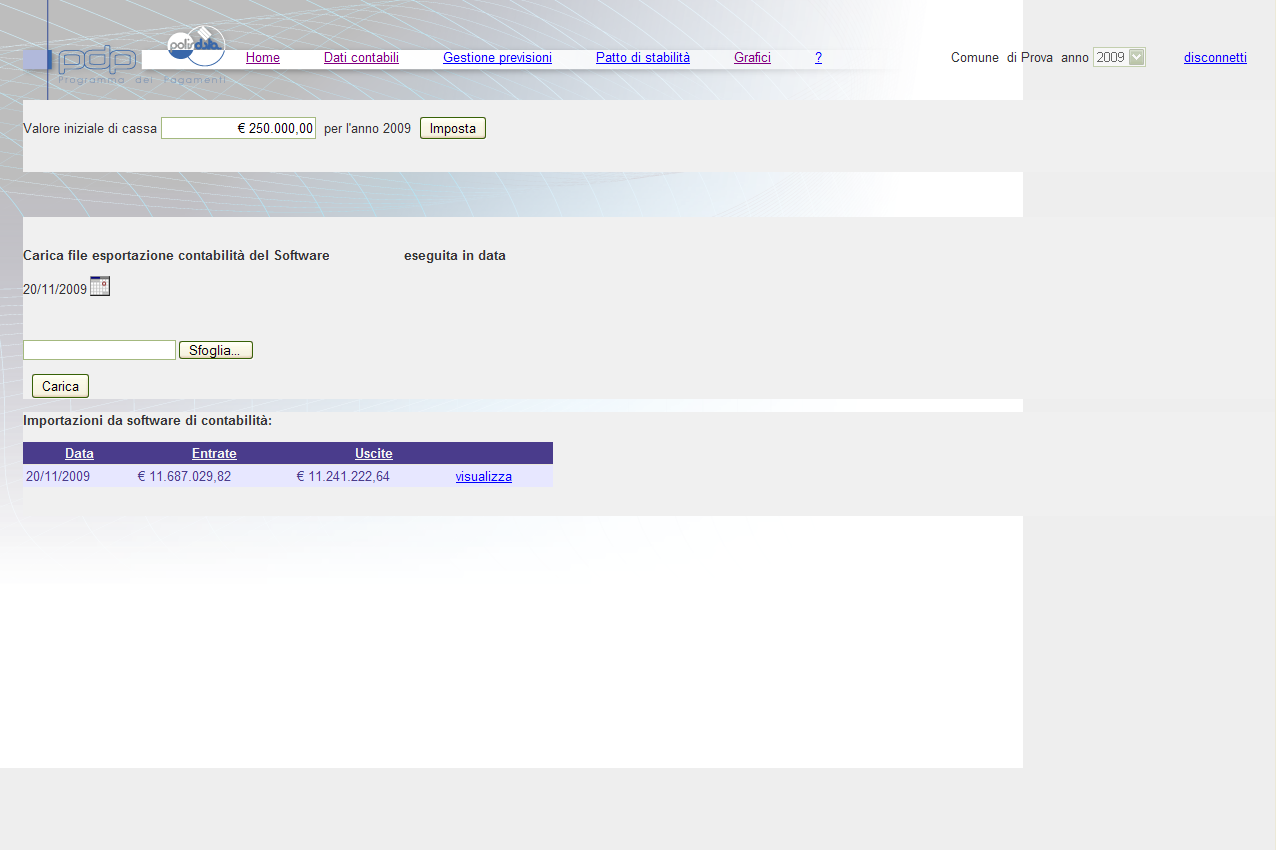The height and width of the screenshot is (850, 1280).
Task: Click the Sfoglia... browse button
Action: coord(216,350)
